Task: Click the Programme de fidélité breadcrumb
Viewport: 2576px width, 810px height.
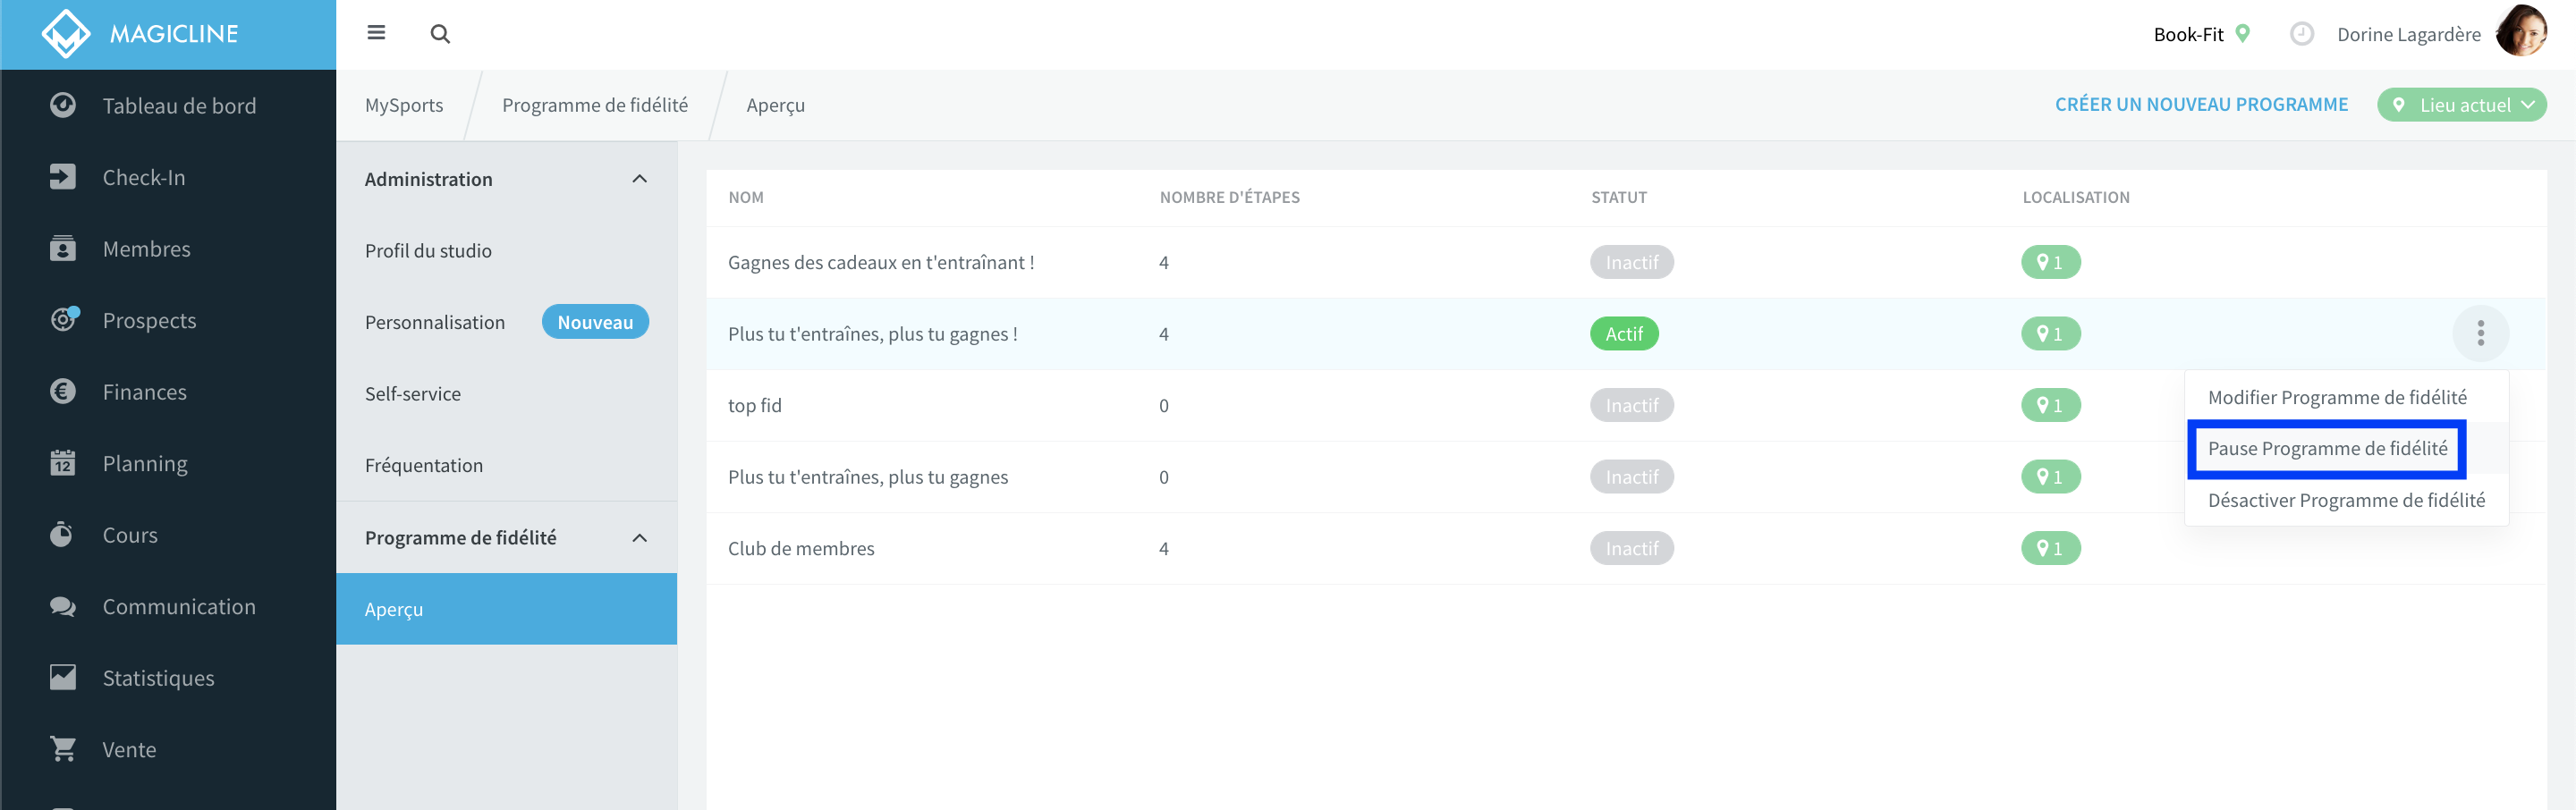Action: pos(595,105)
